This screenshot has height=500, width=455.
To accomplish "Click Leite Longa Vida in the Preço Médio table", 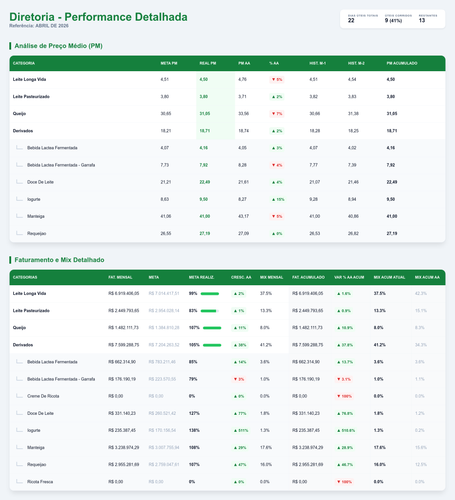I will click(x=29, y=80).
